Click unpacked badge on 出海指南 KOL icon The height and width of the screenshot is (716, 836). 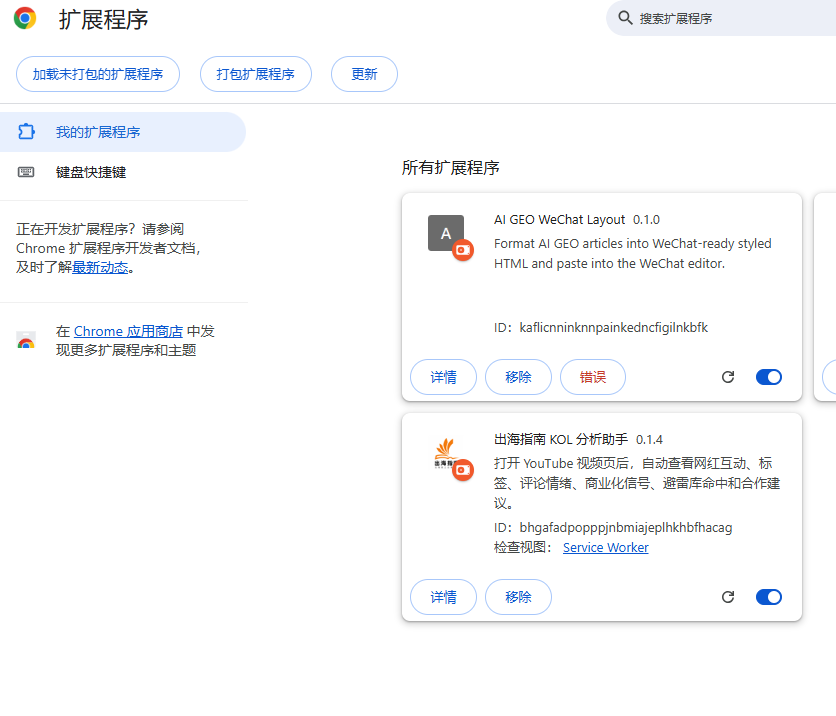[x=463, y=470]
